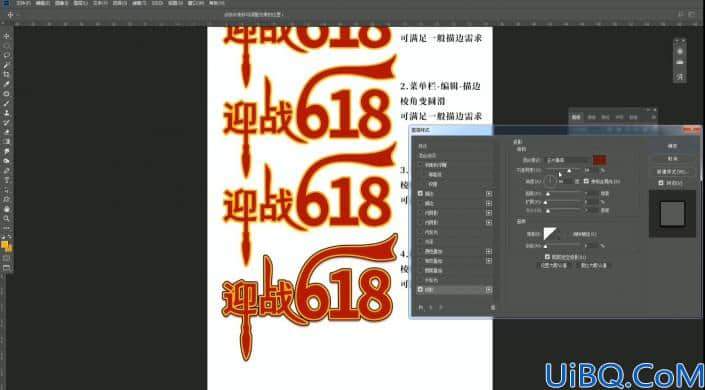Enable the 外发光 effect checkbox
Image resolution: width=705 pixels, height=390 pixels.
click(420, 280)
